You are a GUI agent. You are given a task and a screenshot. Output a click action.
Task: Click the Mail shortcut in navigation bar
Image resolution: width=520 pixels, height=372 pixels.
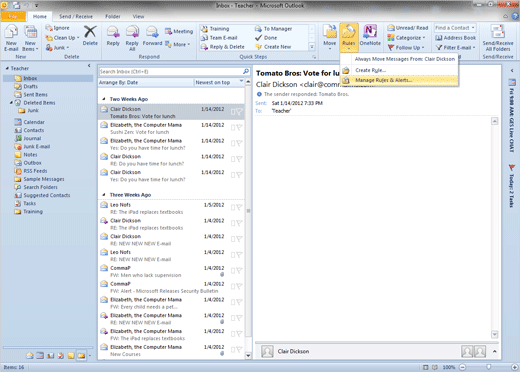(30, 356)
